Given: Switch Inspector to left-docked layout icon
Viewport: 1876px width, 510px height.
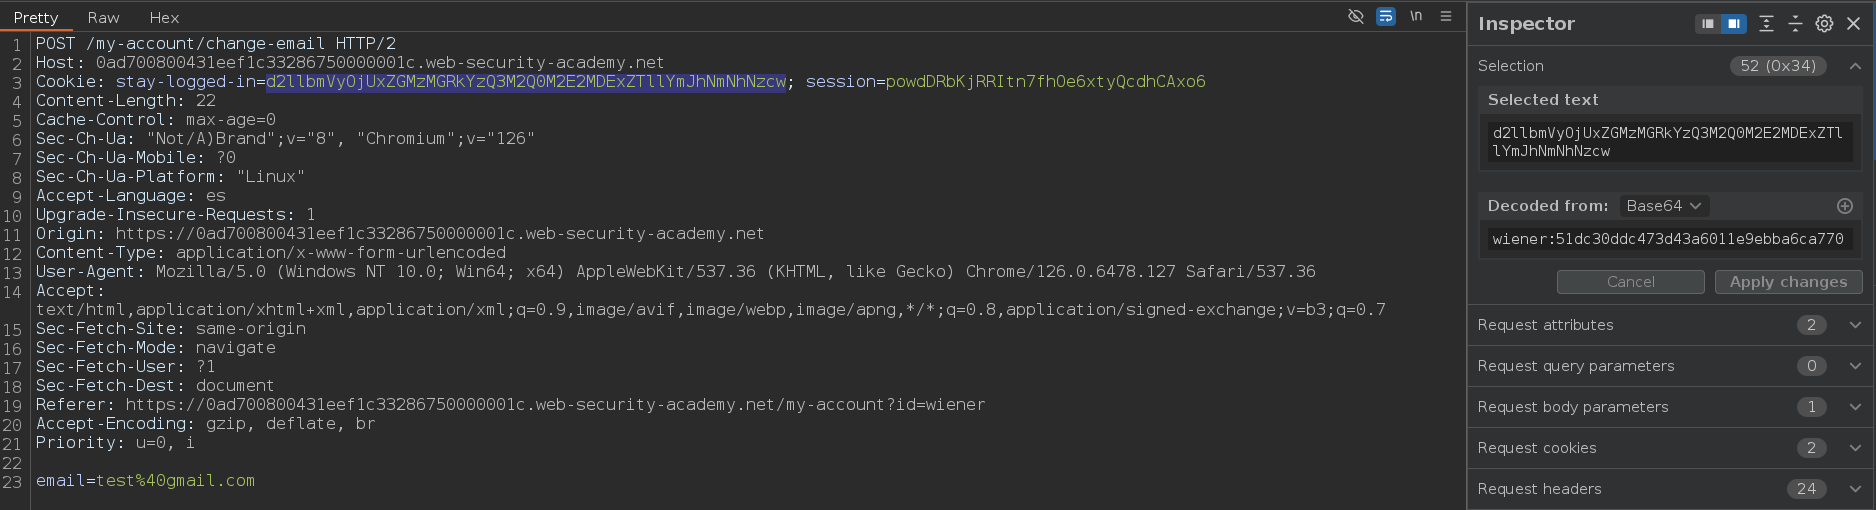Looking at the screenshot, I should click(x=1708, y=23).
